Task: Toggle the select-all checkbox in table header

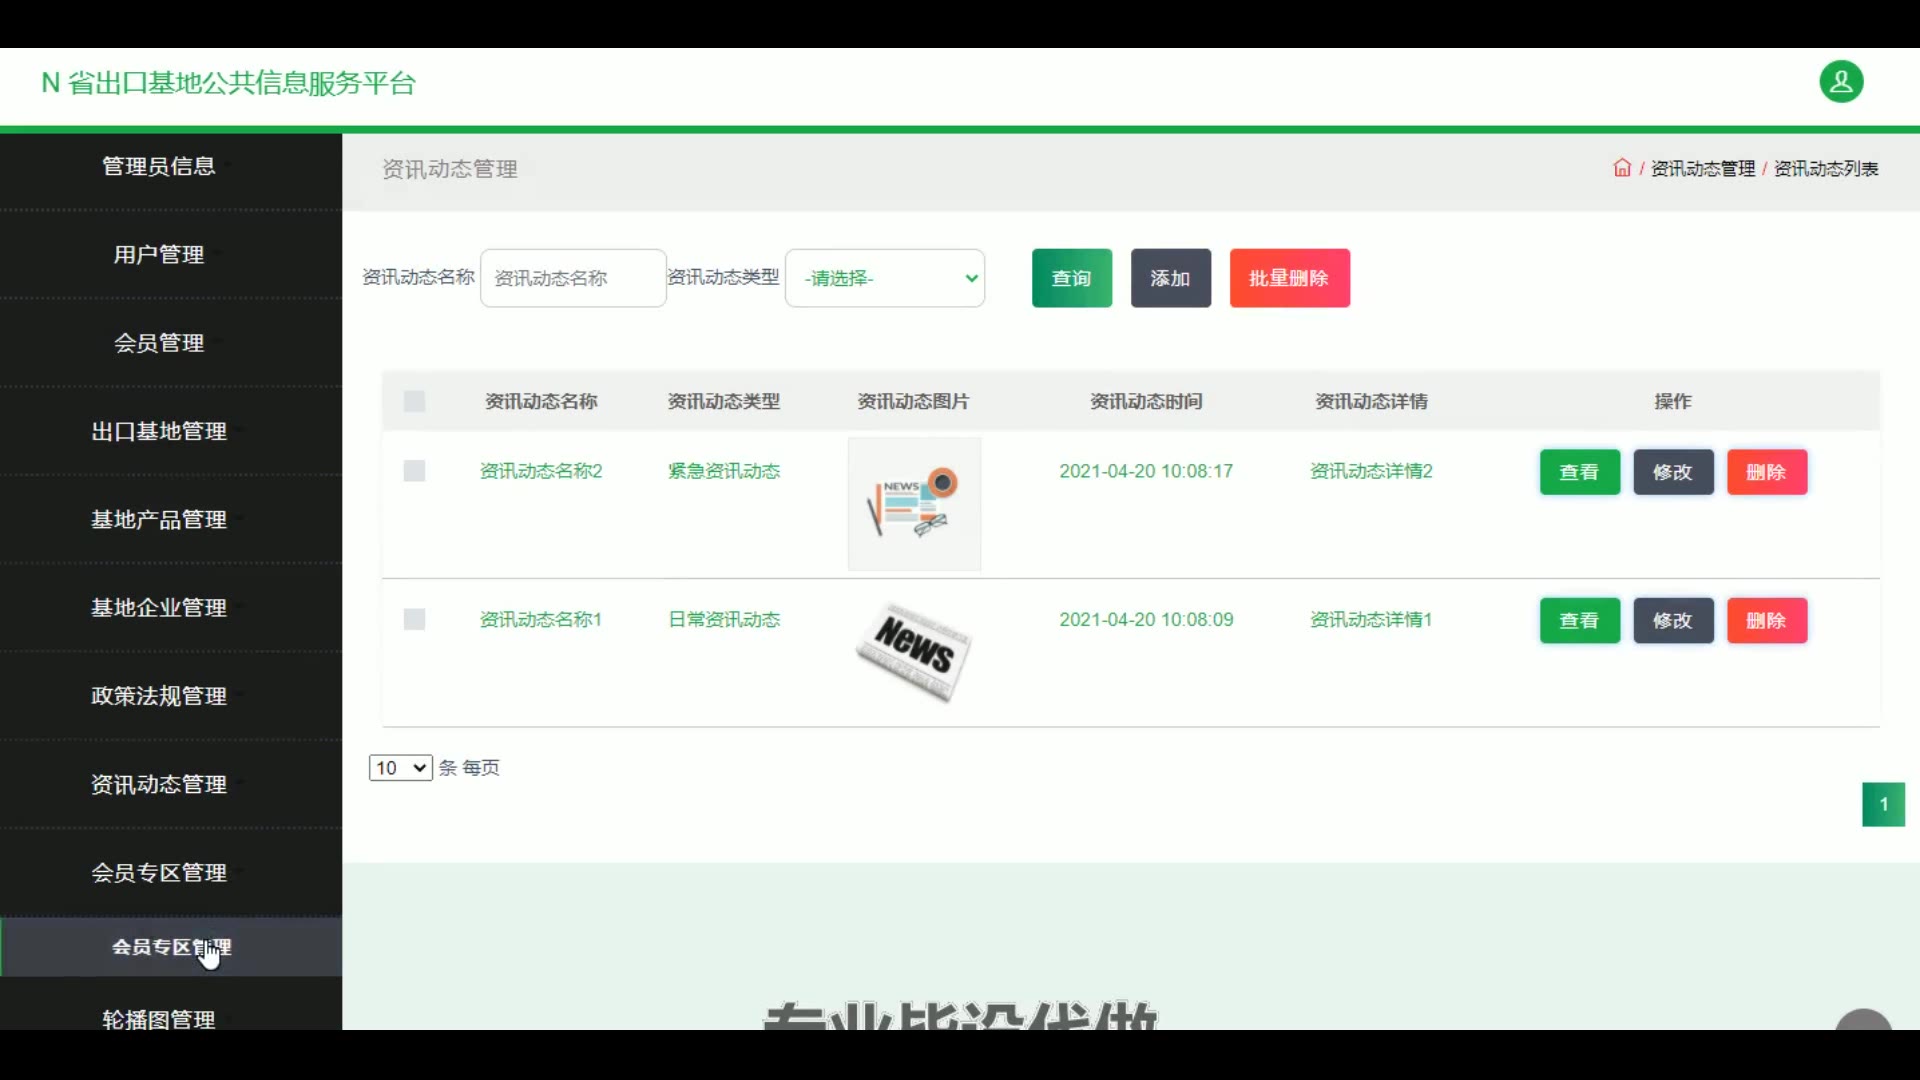Action: 414,401
